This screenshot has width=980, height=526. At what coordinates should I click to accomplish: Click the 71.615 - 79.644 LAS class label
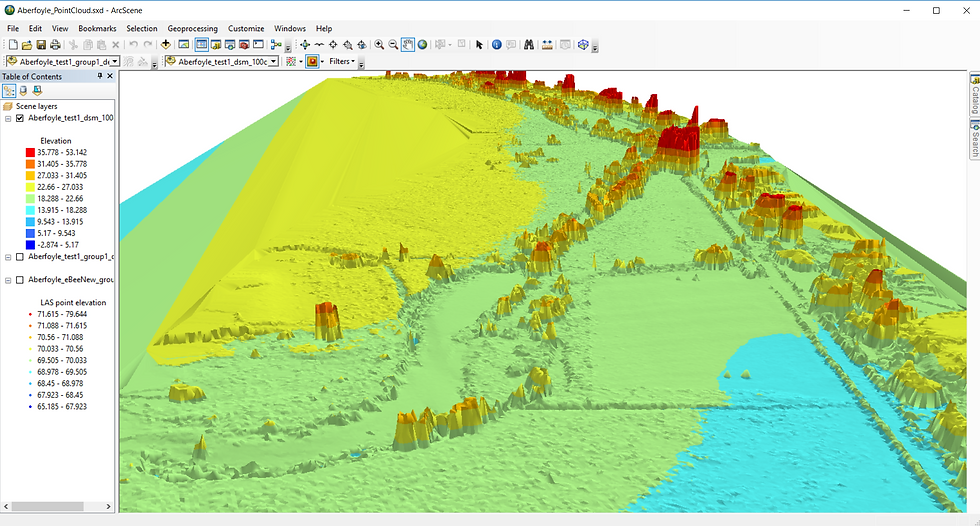click(x=62, y=314)
